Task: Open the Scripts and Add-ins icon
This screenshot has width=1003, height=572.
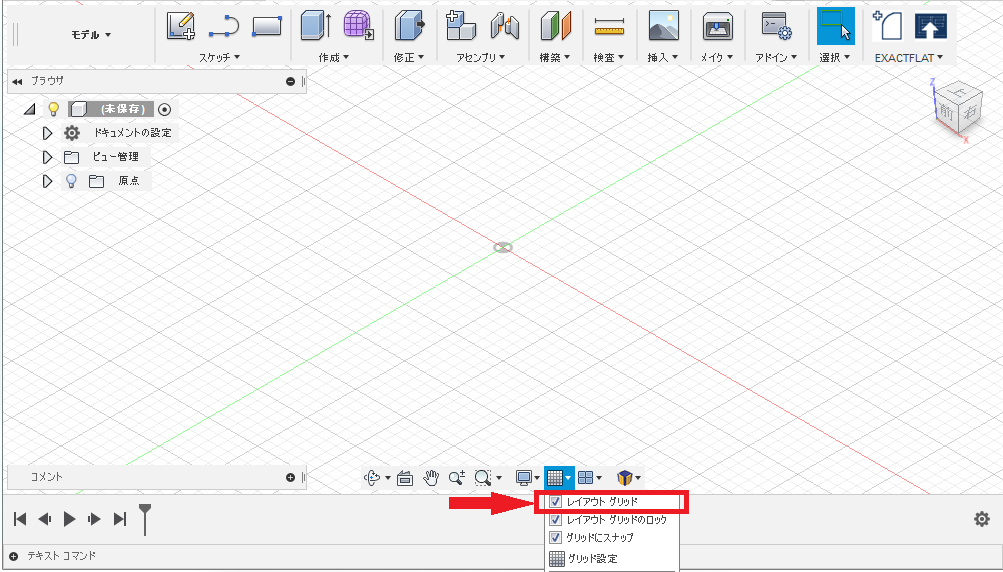Action: click(776, 26)
